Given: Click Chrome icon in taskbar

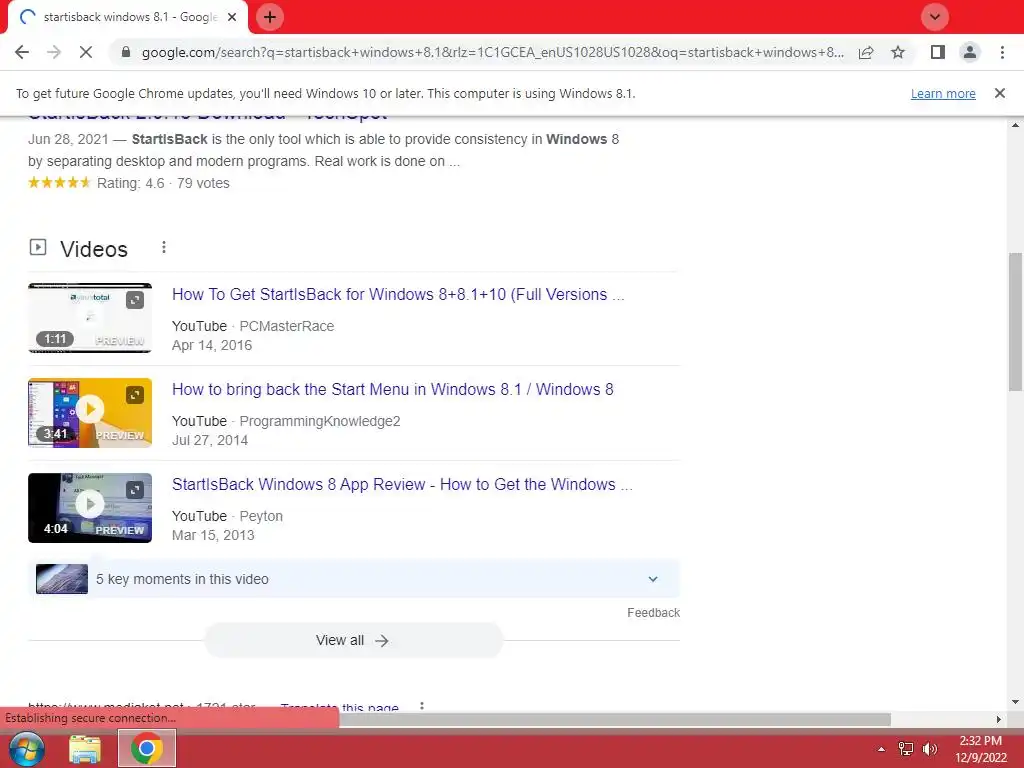Looking at the screenshot, I should pos(147,748).
